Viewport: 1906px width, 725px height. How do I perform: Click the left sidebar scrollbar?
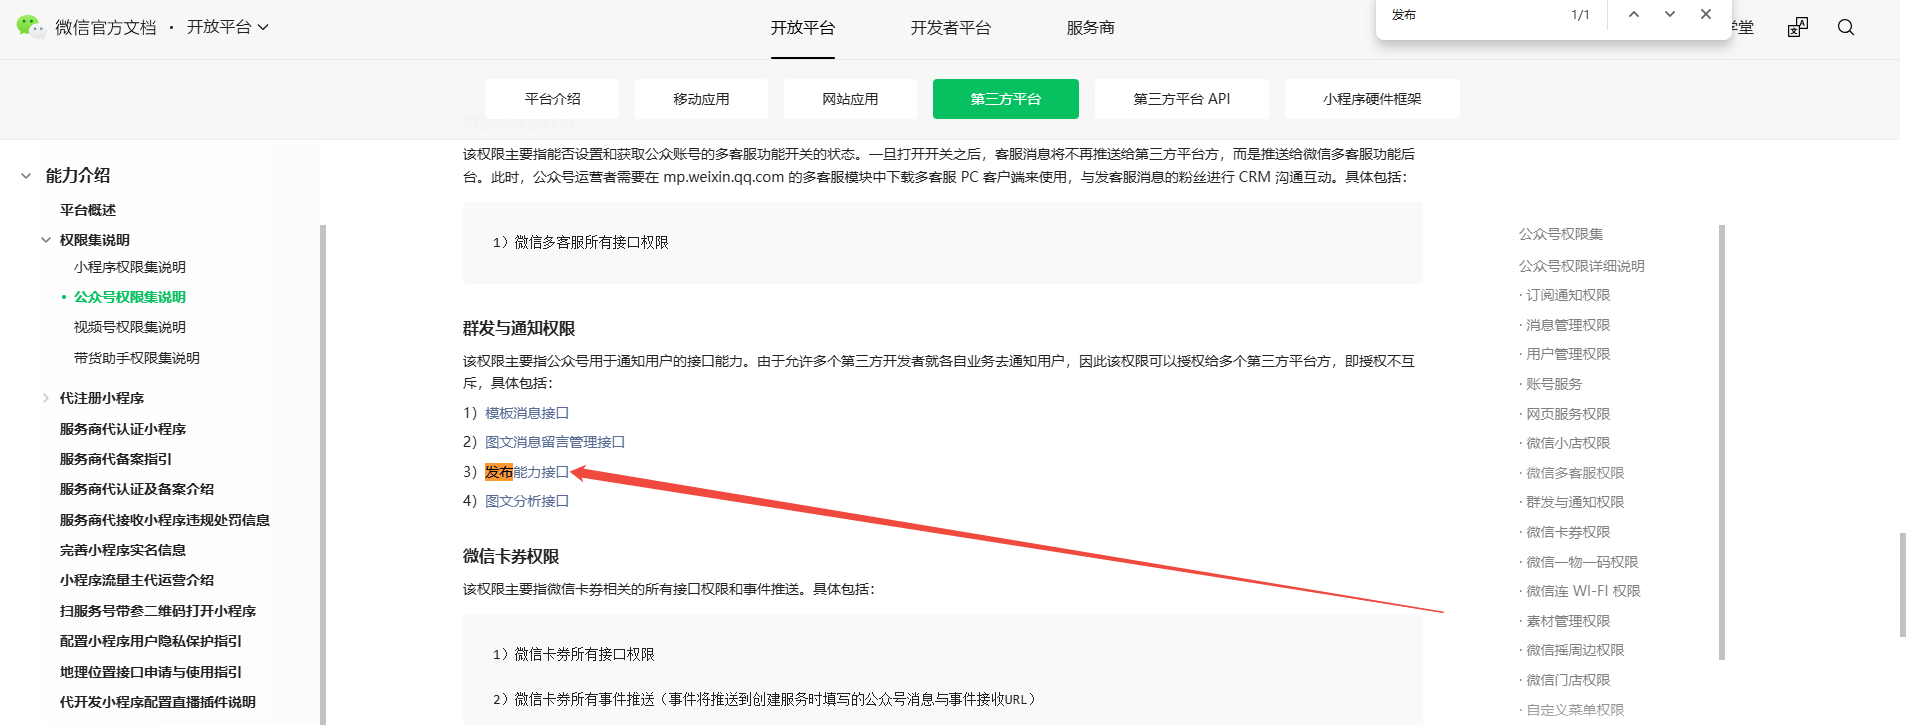(322, 474)
